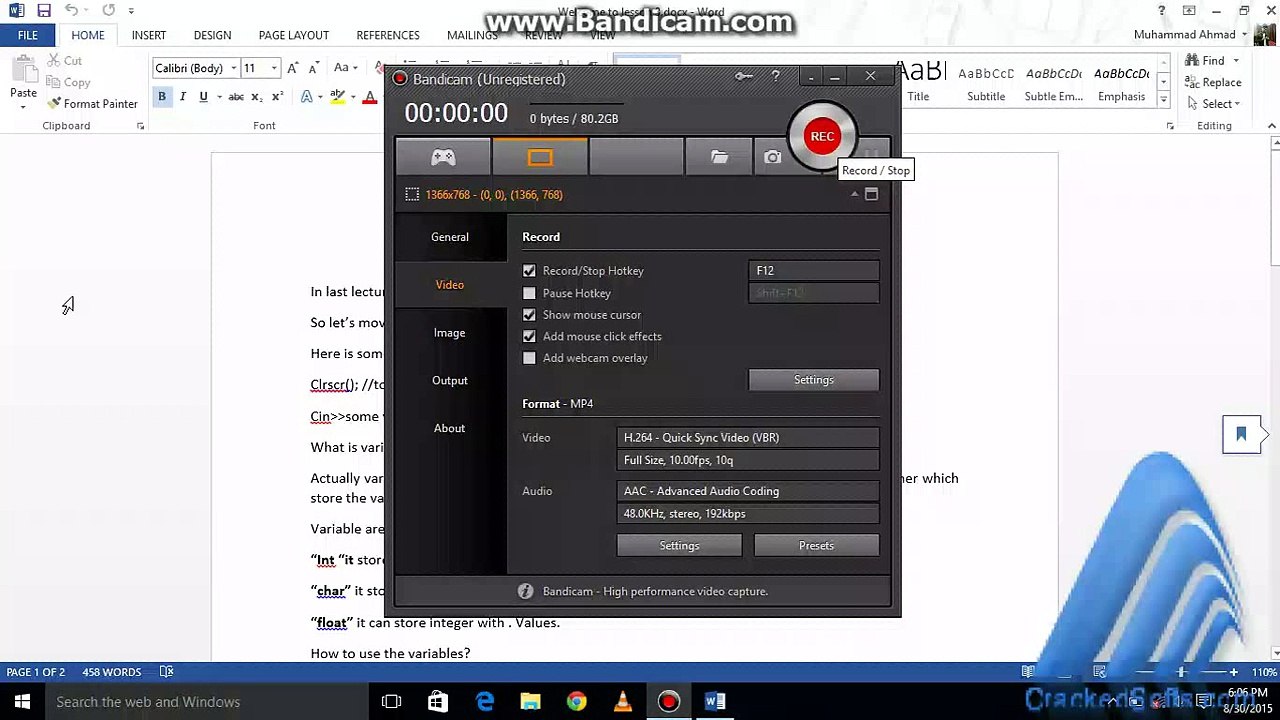The height and width of the screenshot is (720, 1280).
Task: Click the Windows search box on taskbar
Action: pos(205,702)
